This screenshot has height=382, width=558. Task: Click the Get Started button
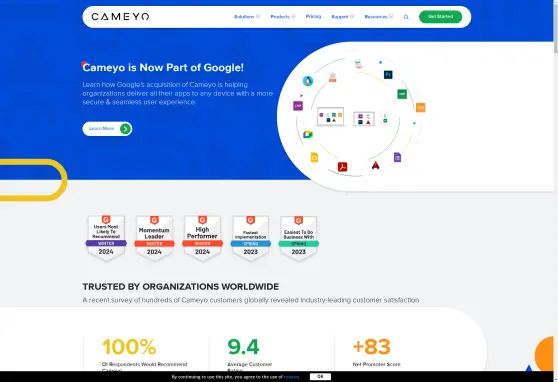(x=441, y=17)
